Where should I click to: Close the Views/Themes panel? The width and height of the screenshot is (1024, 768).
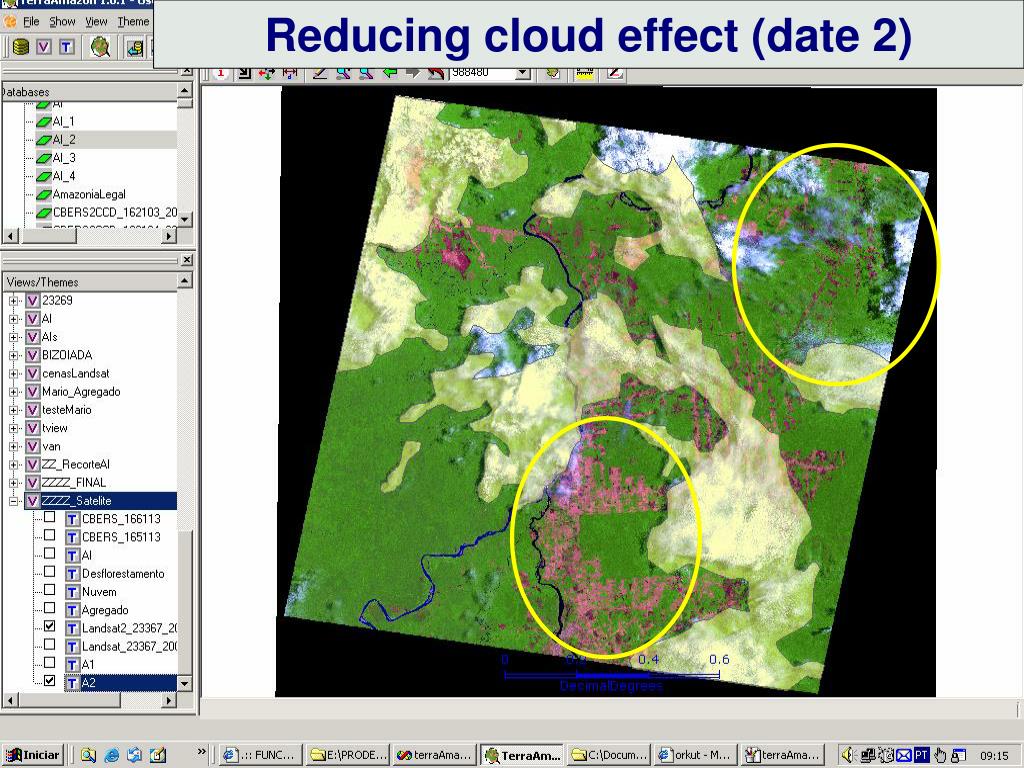point(186,261)
